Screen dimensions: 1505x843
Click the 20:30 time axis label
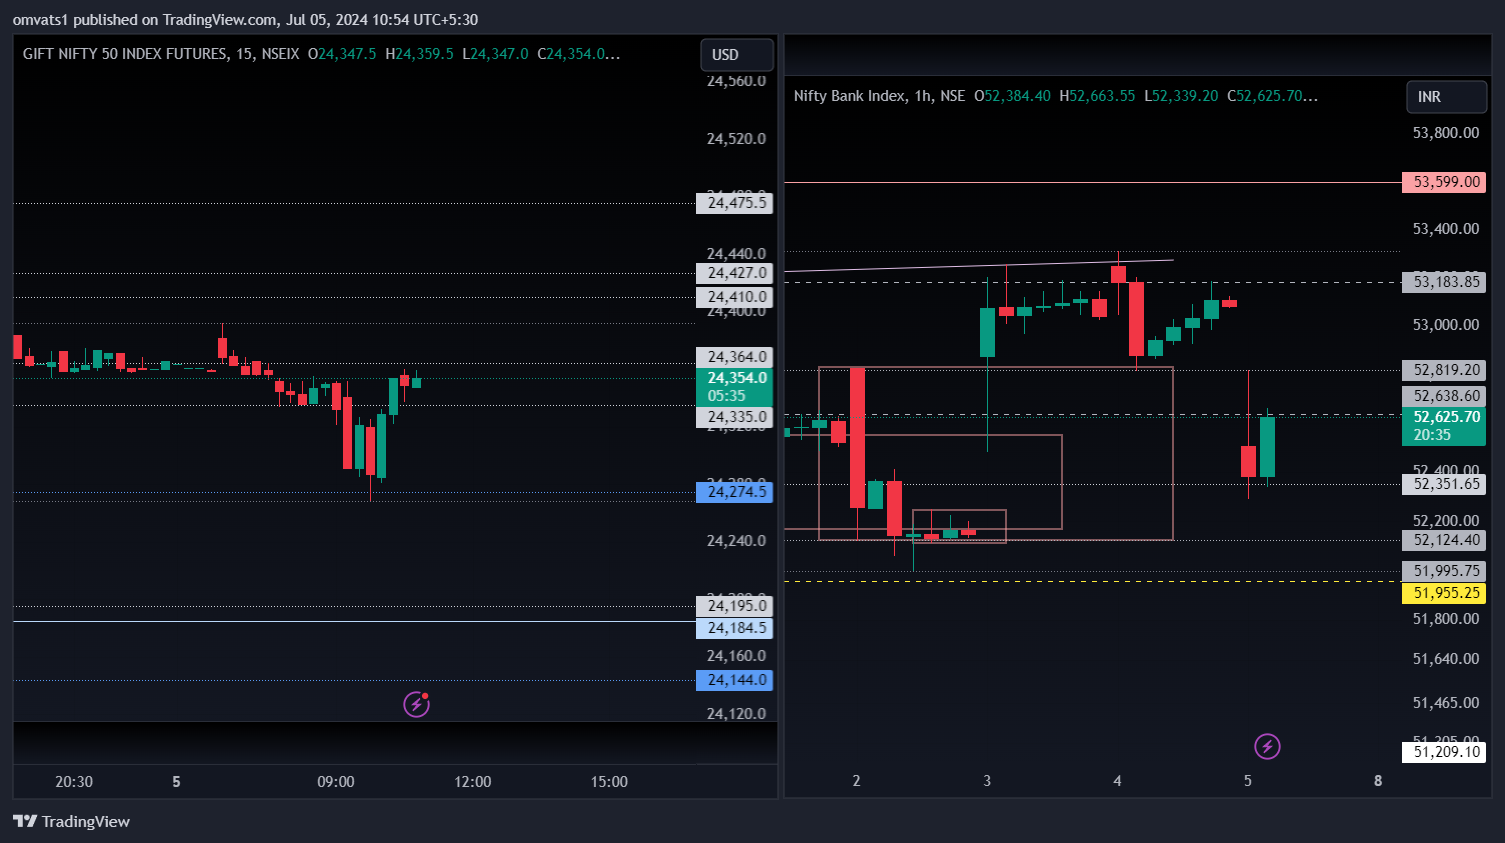(74, 782)
